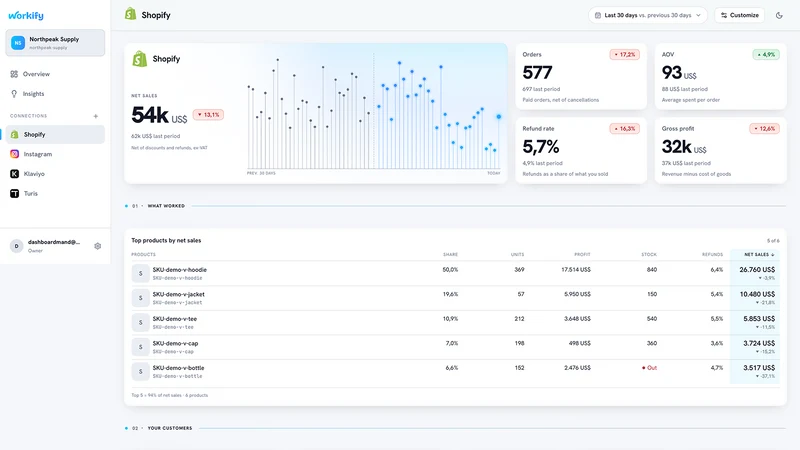Click the SKU-demo-v-bottle thumbnail icon

click(x=140, y=371)
